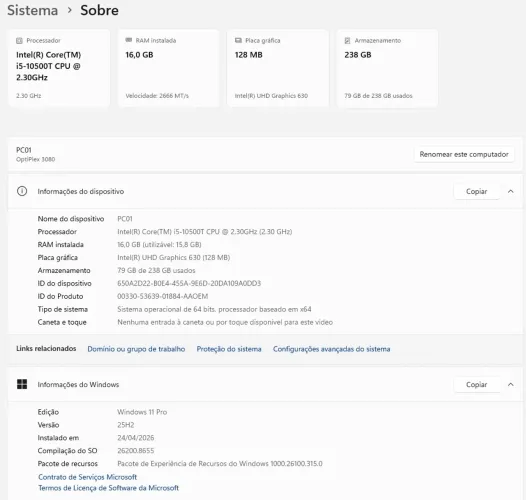Click Renomear este computador button

point(464,154)
